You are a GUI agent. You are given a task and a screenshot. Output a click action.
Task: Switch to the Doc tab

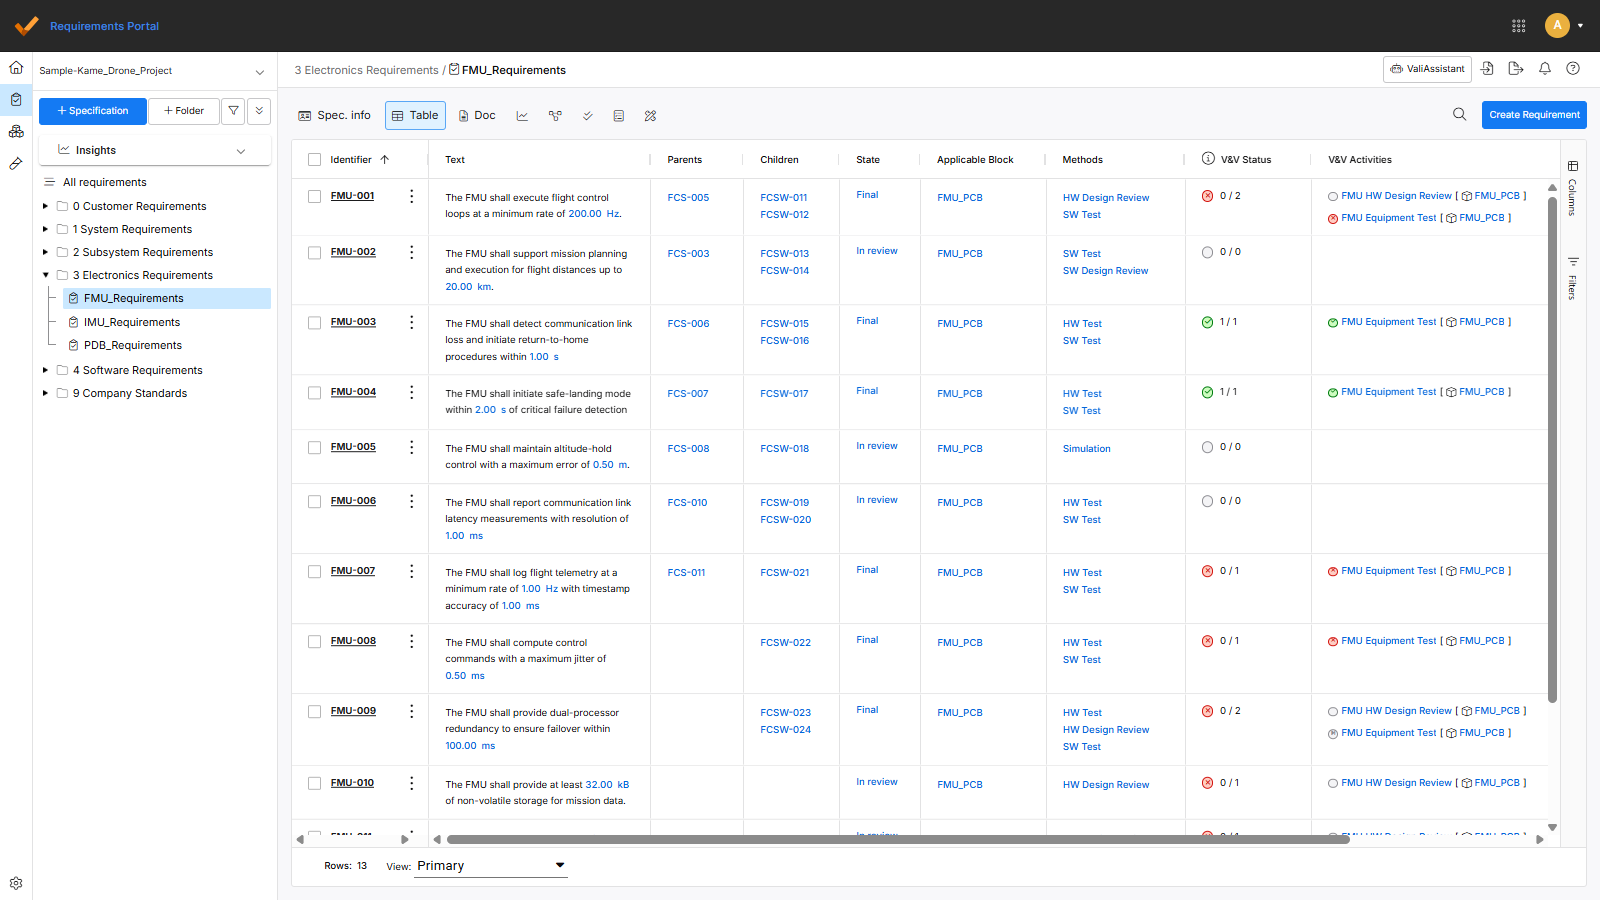[477, 116]
